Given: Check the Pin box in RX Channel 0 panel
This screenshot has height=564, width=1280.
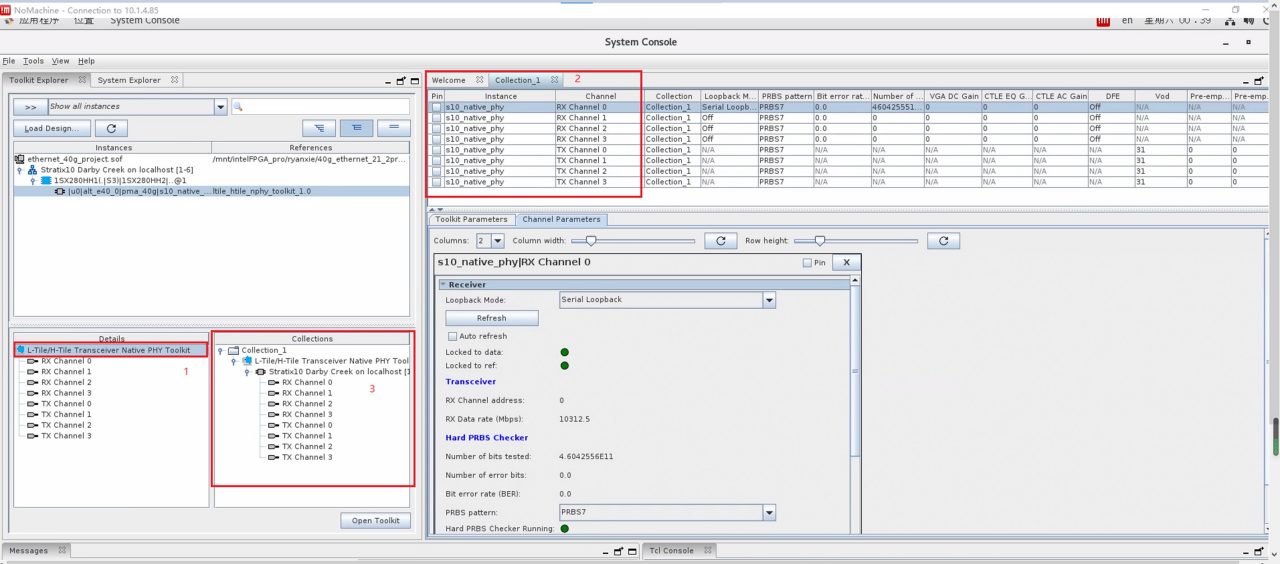Looking at the screenshot, I should pyautogui.click(x=807, y=262).
